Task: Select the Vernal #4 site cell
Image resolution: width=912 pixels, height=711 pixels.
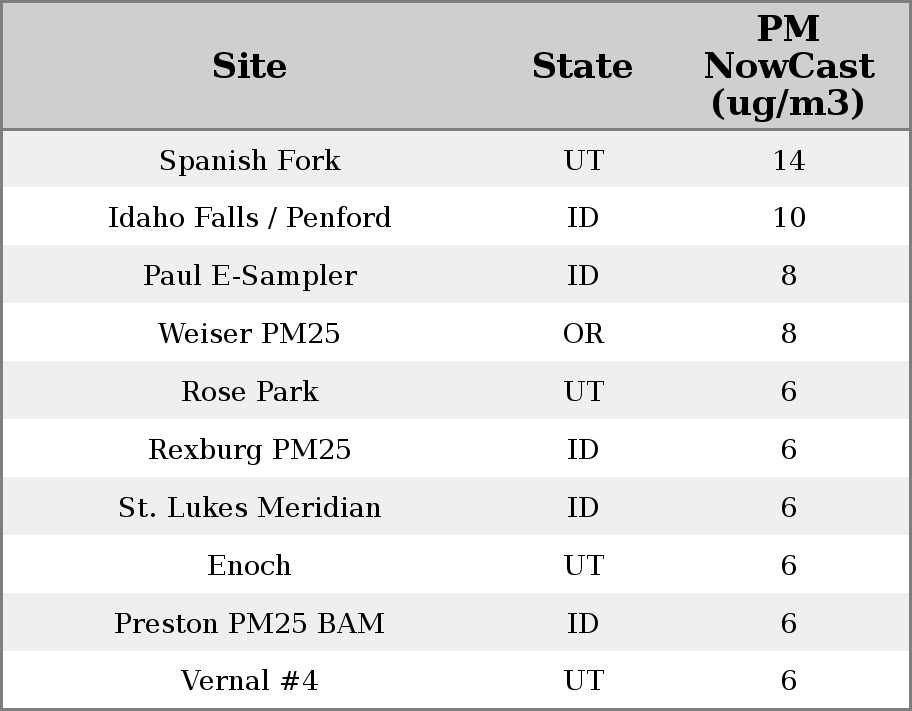Action: (x=249, y=681)
